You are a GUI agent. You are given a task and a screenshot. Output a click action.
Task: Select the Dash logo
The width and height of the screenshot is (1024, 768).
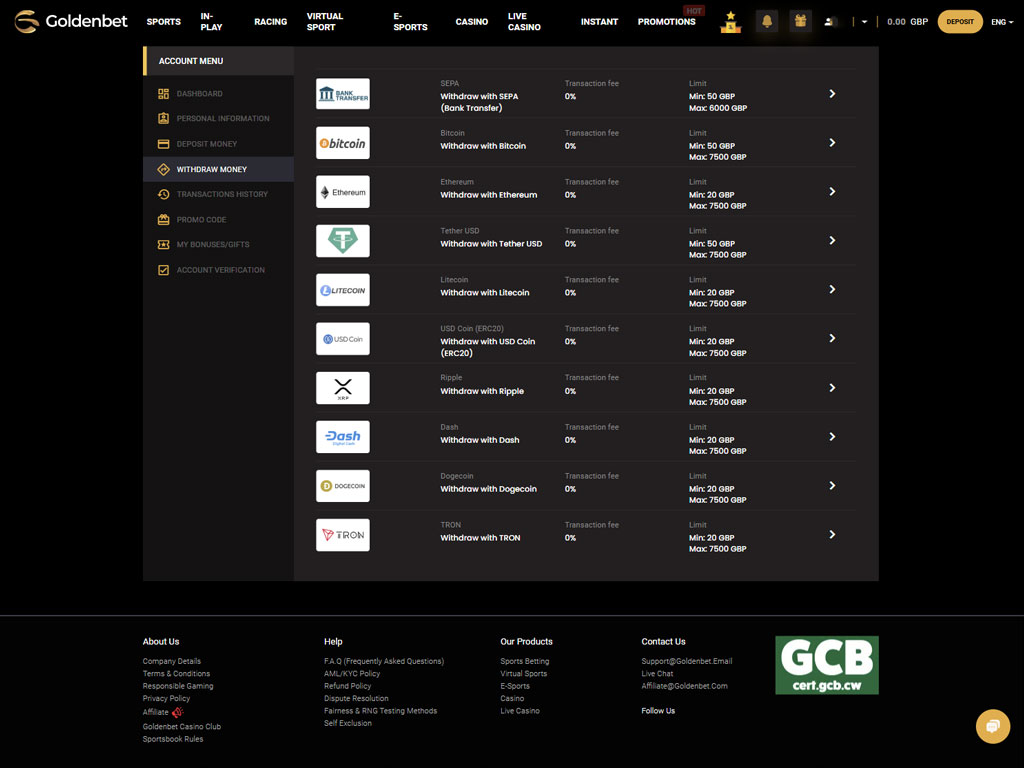click(x=343, y=437)
